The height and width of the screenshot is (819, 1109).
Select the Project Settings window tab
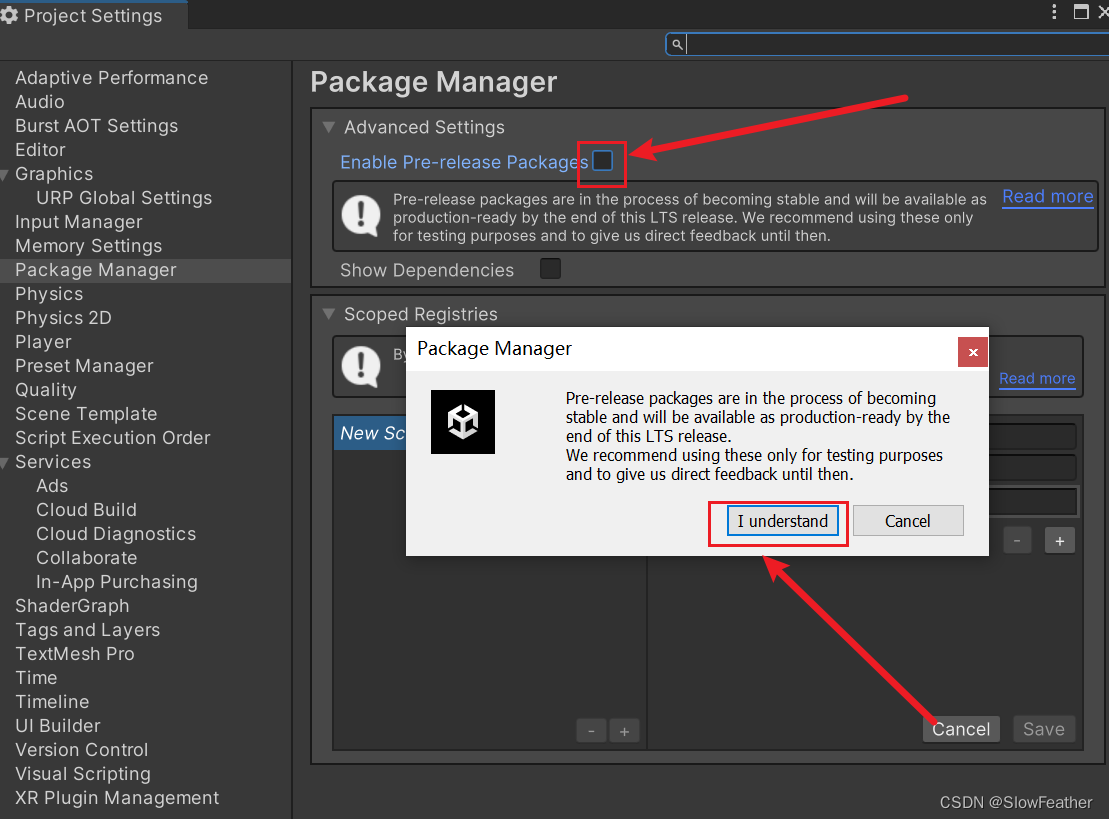[93, 15]
